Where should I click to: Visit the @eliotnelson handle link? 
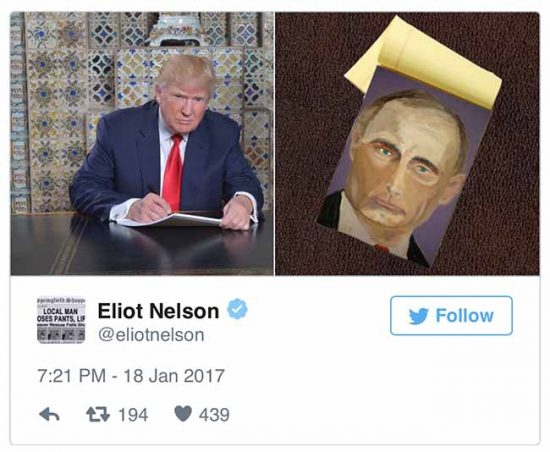click(151, 335)
